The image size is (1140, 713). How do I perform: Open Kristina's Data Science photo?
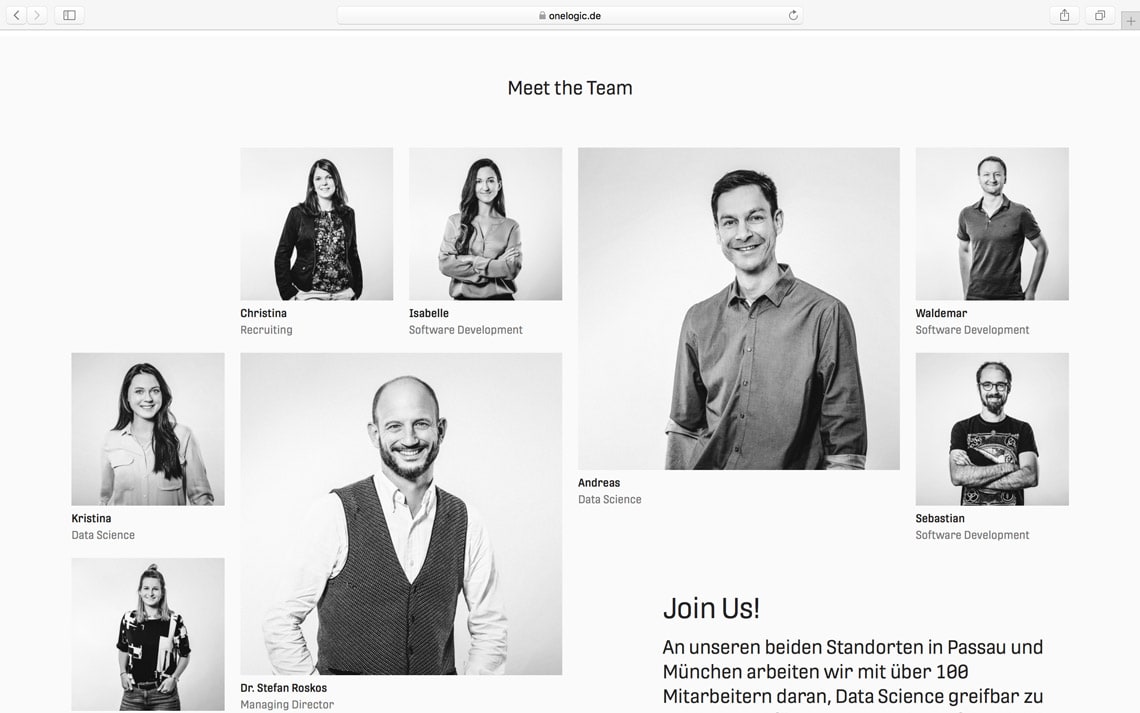click(x=148, y=429)
